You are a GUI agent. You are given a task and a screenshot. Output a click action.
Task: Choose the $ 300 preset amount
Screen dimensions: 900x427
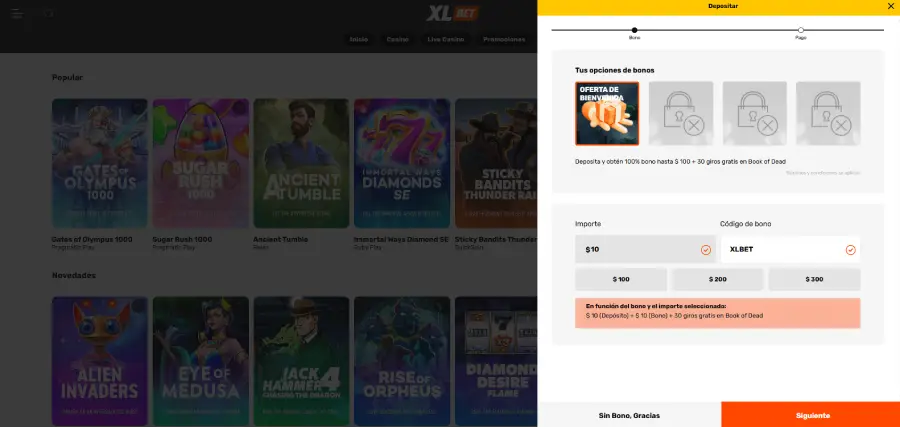coord(814,280)
